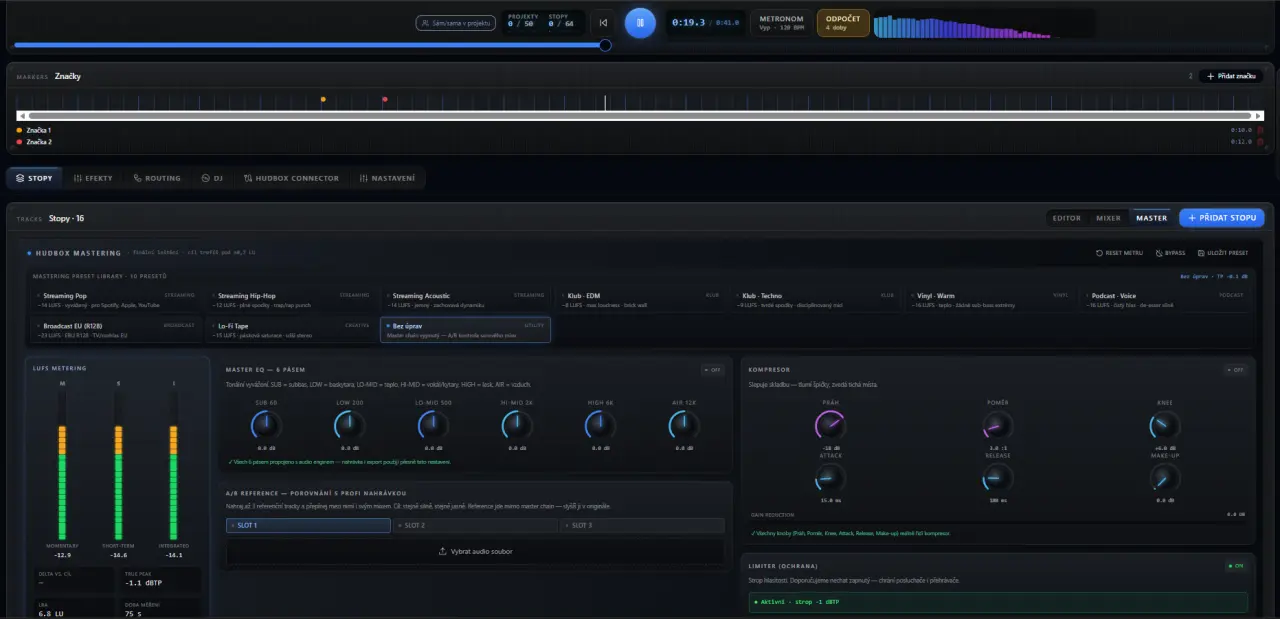The width and height of the screenshot is (1280, 619).
Task: Toggle mastering Bypass
Action: 1170,253
